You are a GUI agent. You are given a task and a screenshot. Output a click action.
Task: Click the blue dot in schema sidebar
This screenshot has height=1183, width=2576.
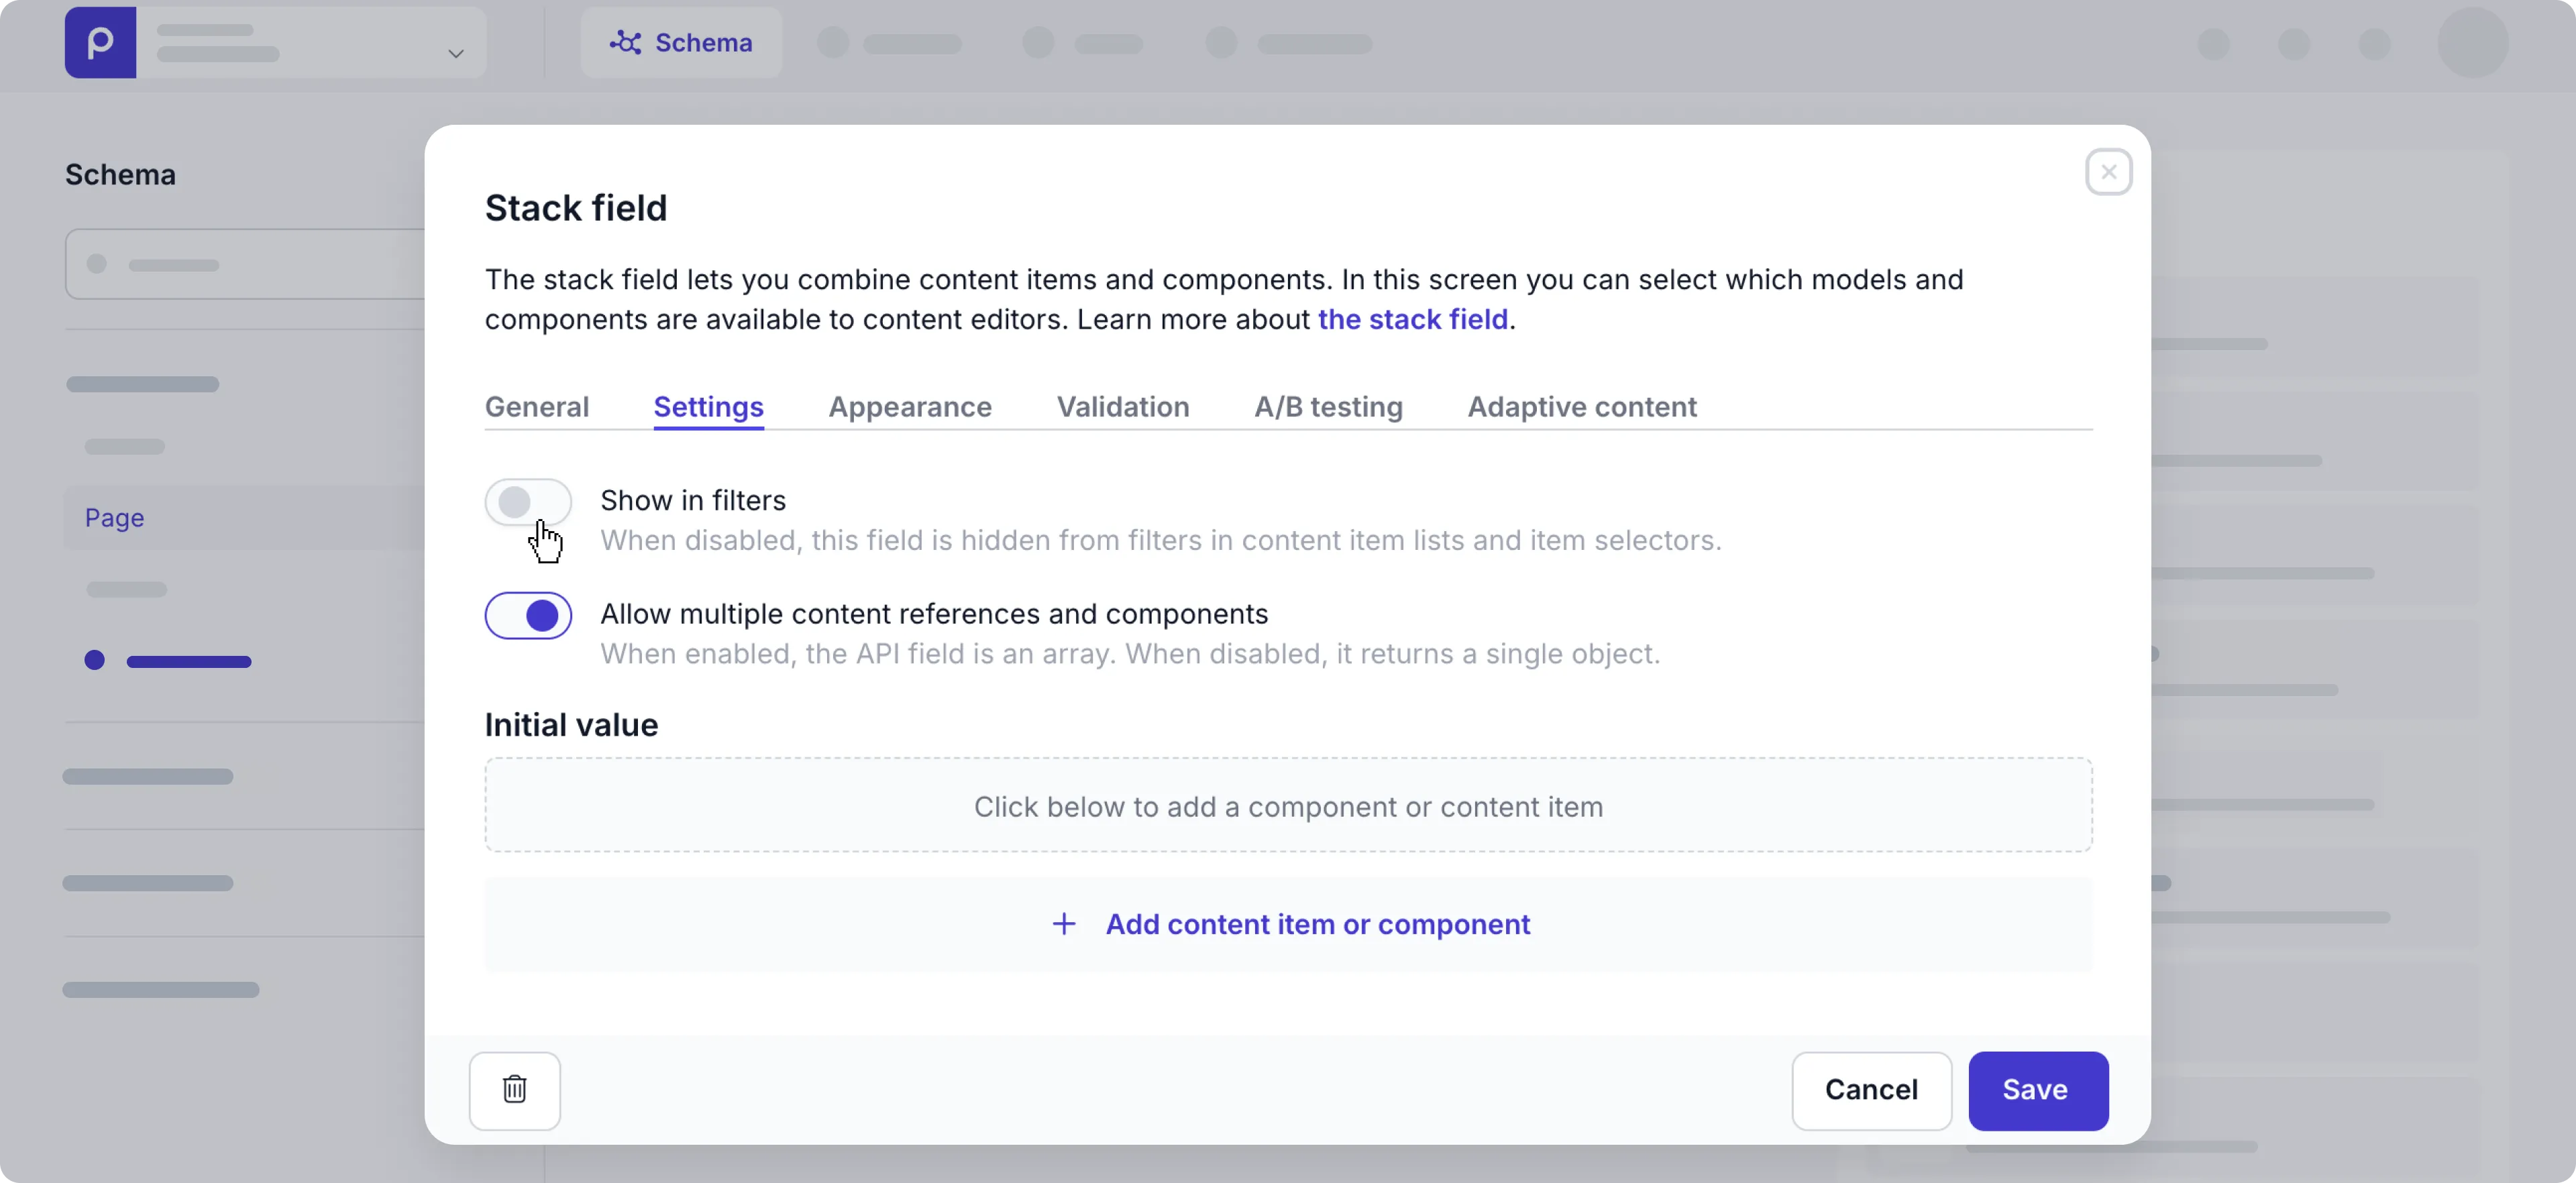95,660
